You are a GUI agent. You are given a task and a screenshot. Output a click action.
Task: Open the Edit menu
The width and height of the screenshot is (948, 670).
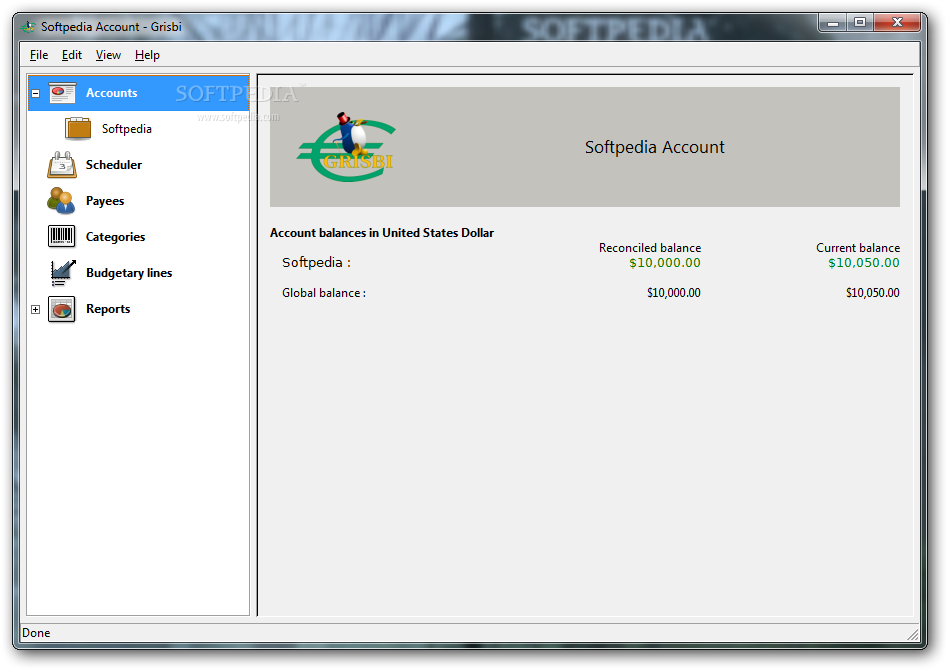[x=71, y=55]
